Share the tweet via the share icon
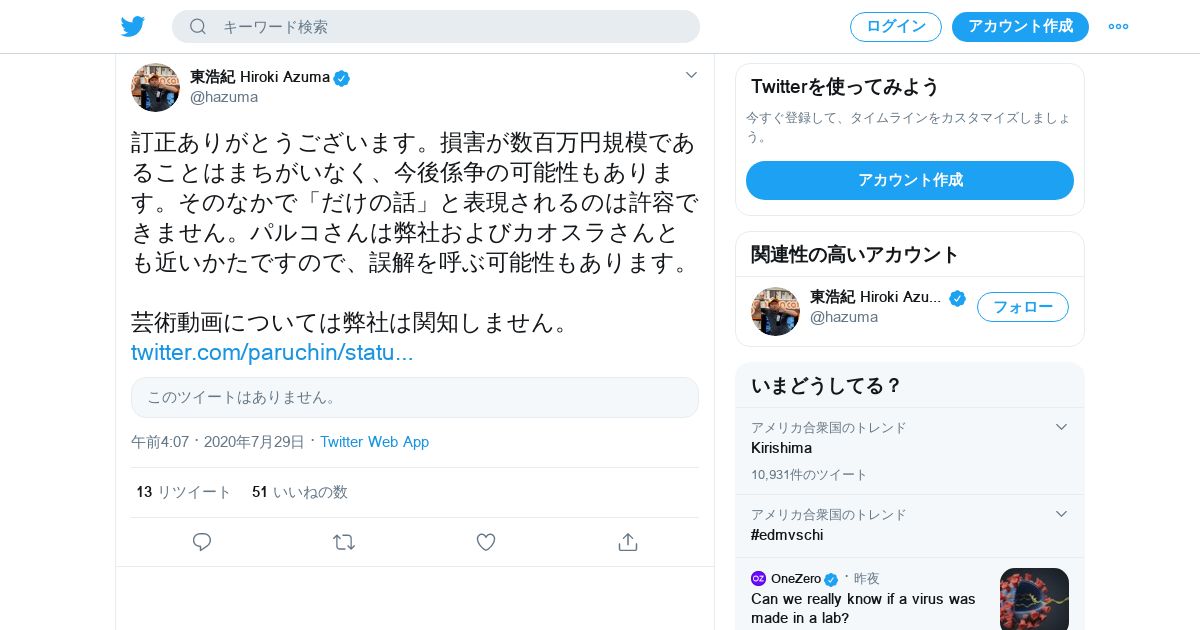This screenshot has height=630, width=1200. 628,542
